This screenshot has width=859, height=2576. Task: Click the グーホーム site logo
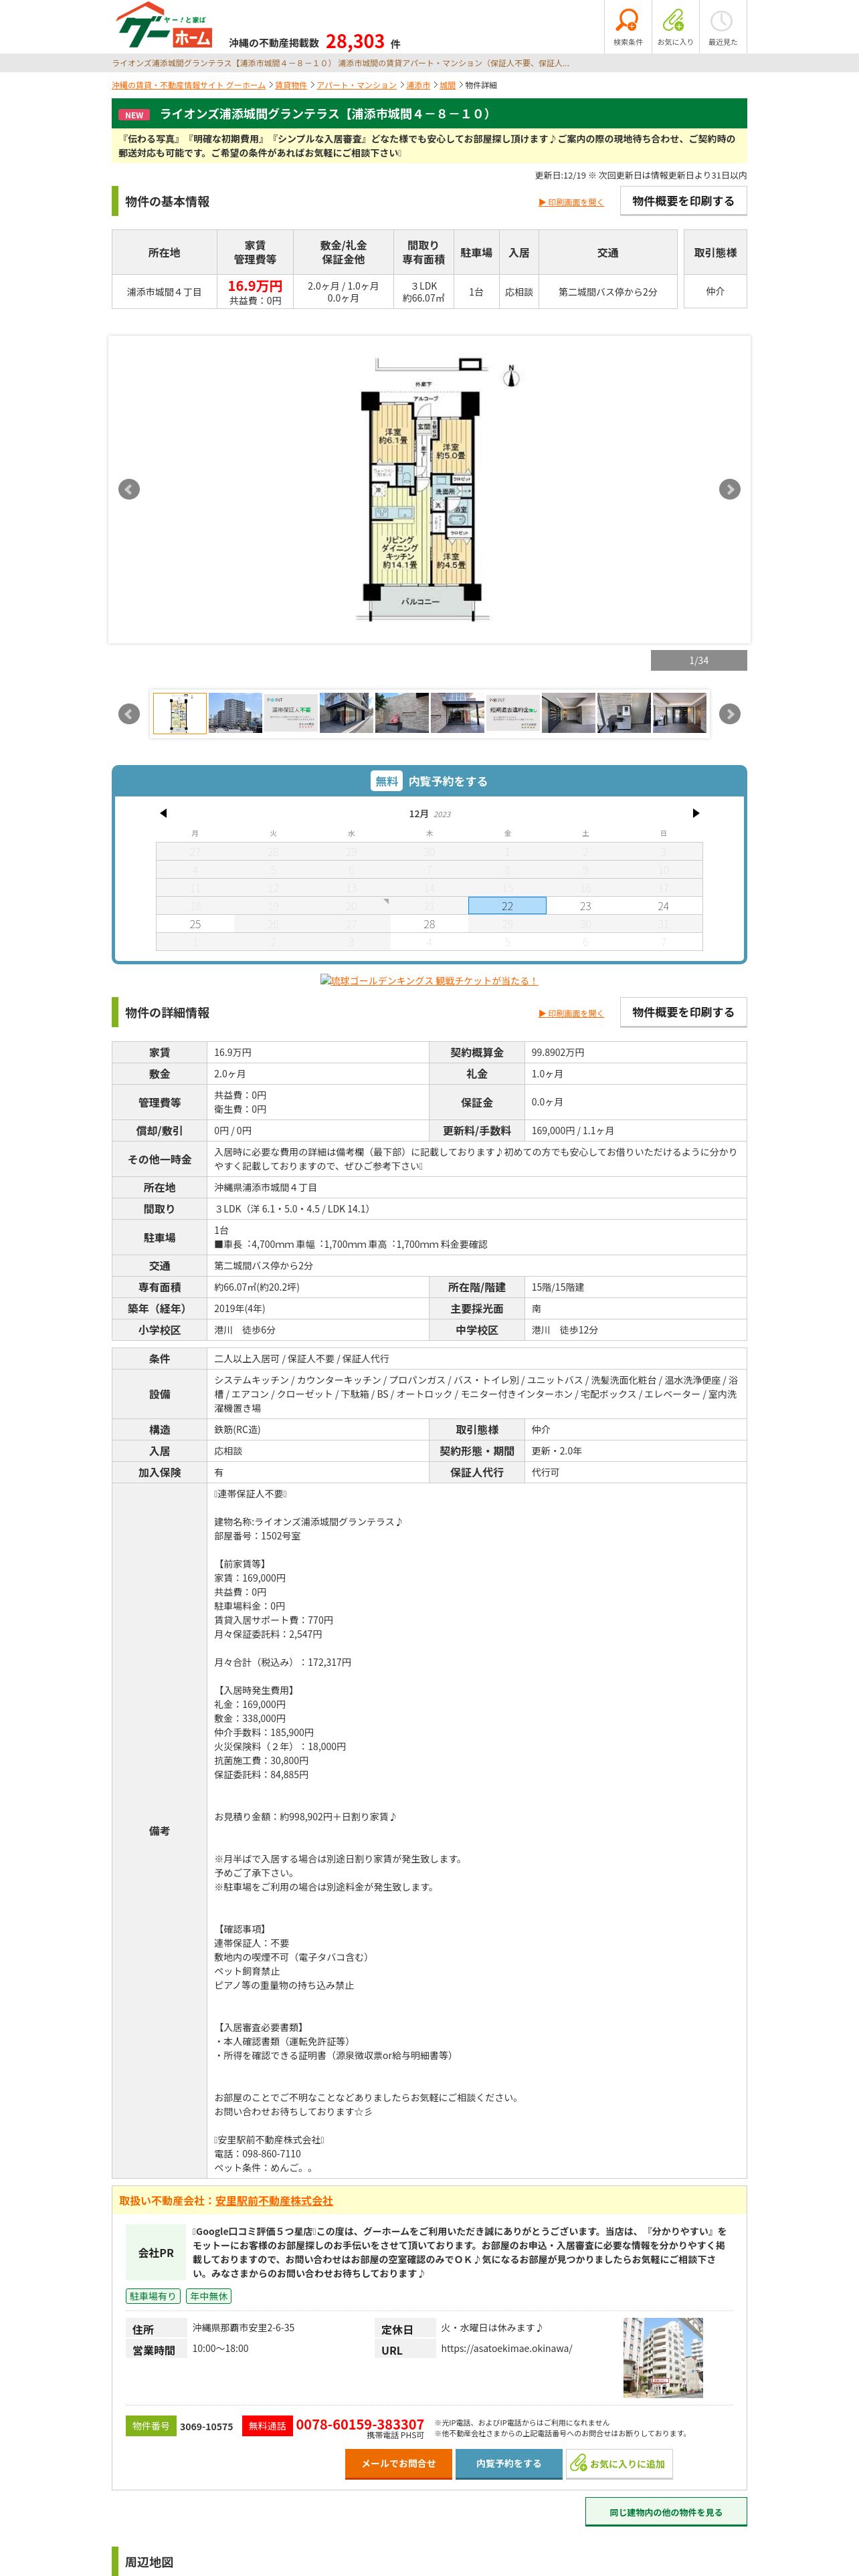tap(165, 26)
